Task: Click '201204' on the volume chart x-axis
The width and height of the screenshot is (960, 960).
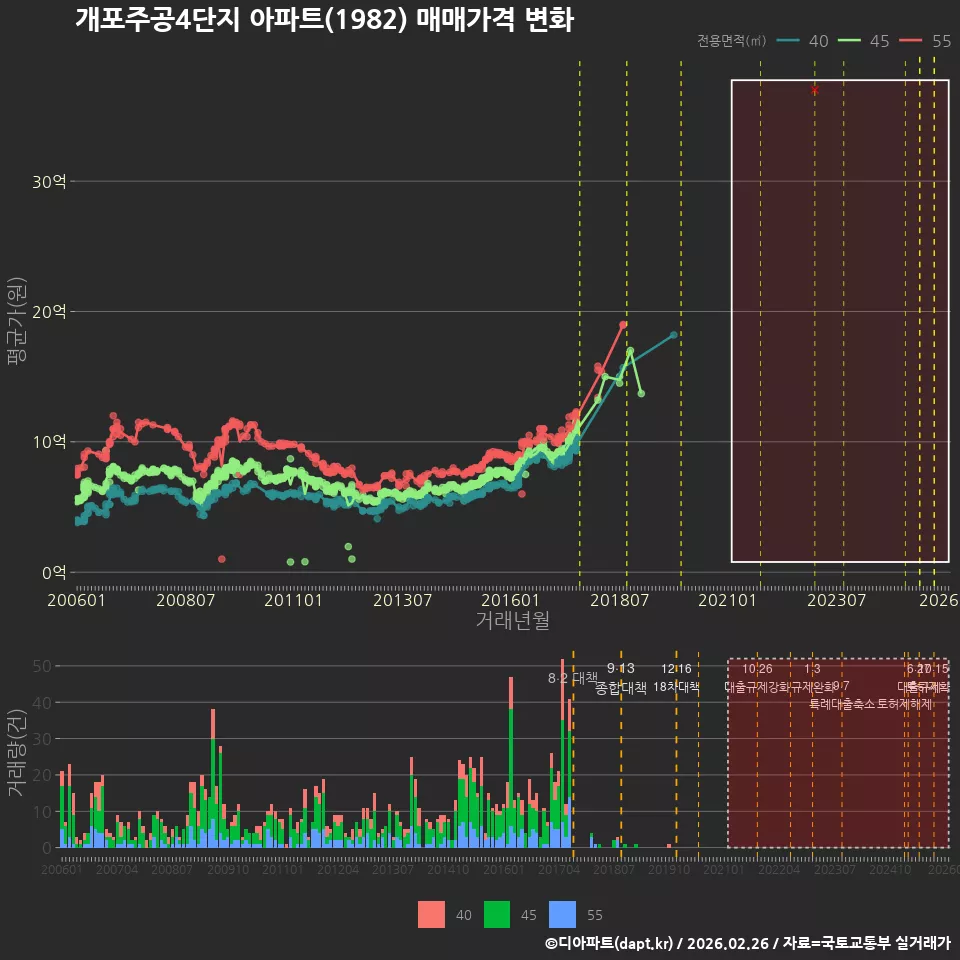Action: click(x=338, y=869)
